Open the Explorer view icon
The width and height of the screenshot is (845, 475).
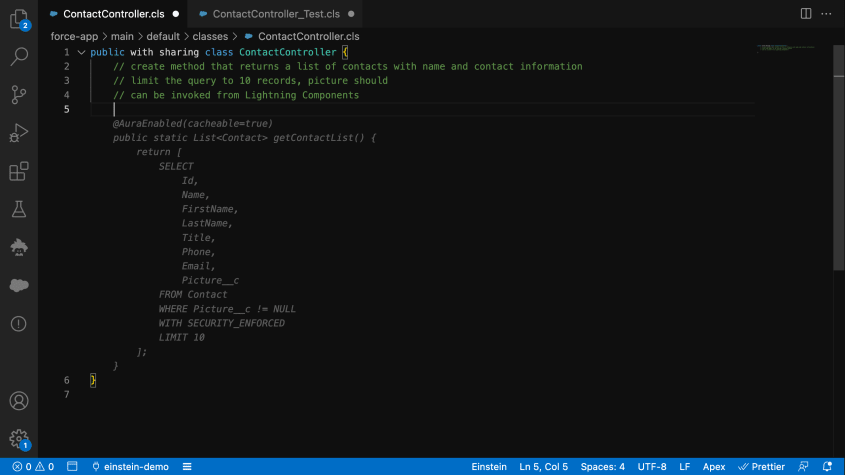[19, 18]
